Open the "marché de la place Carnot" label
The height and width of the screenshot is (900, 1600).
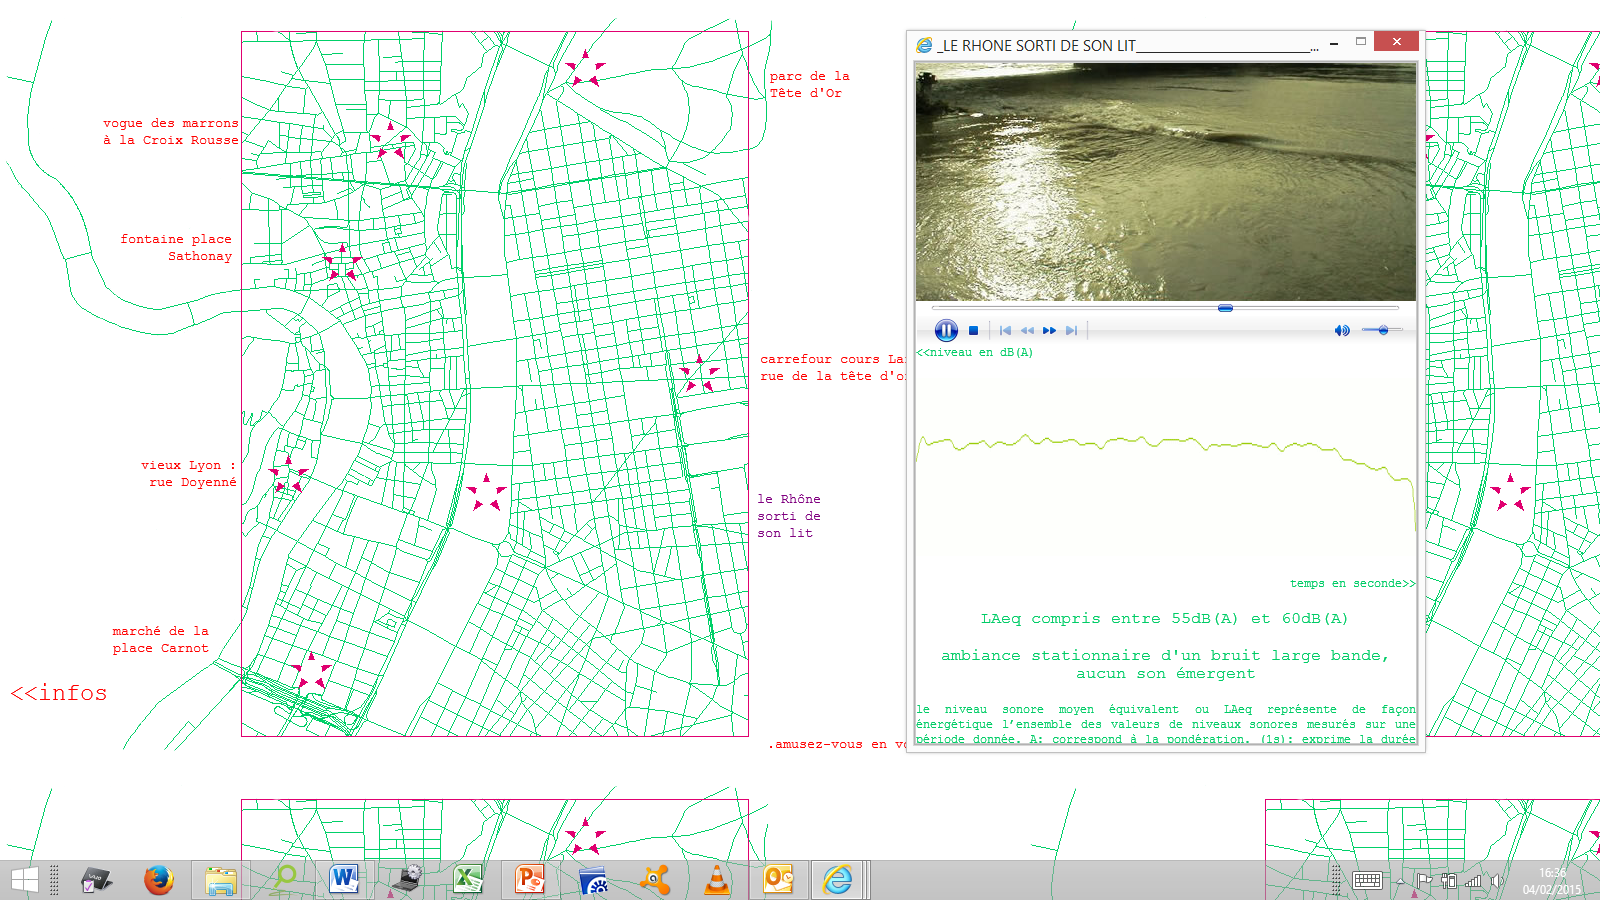tap(161, 639)
